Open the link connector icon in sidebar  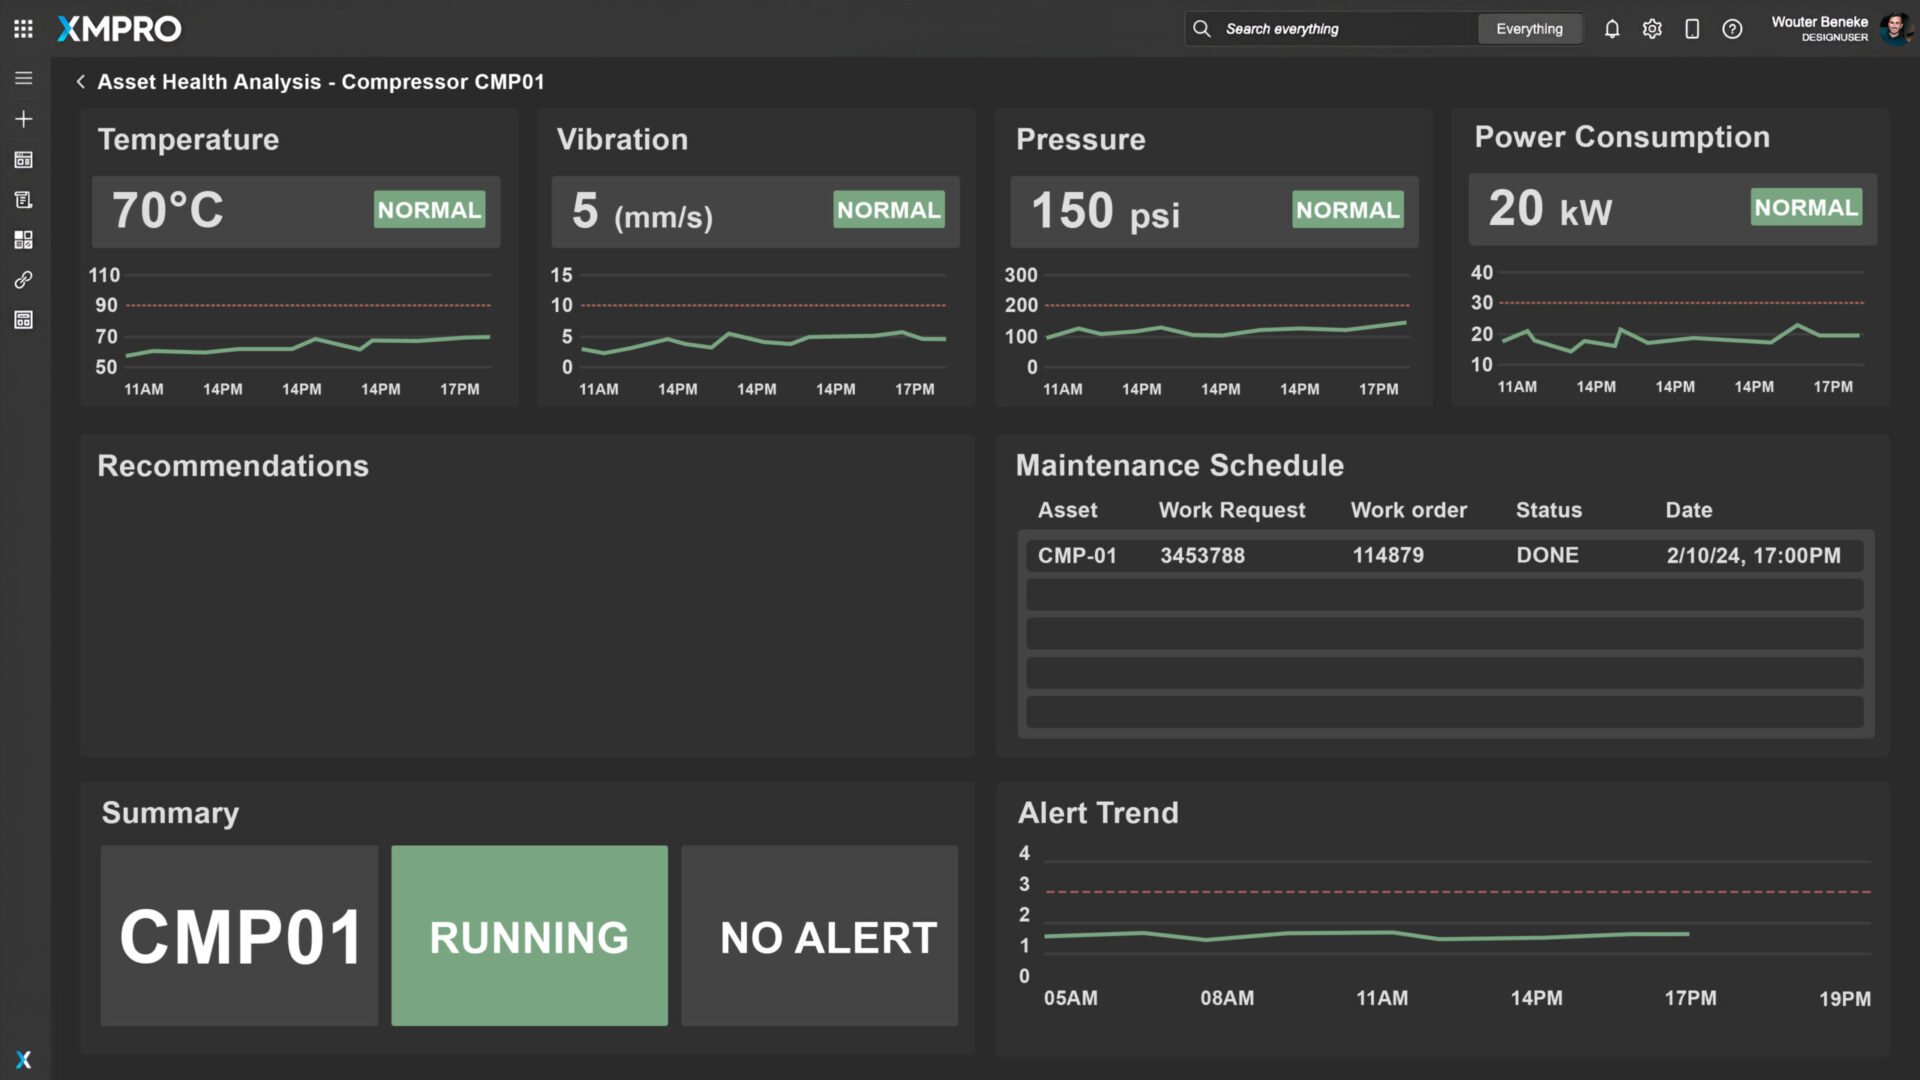(x=24, y=280)
